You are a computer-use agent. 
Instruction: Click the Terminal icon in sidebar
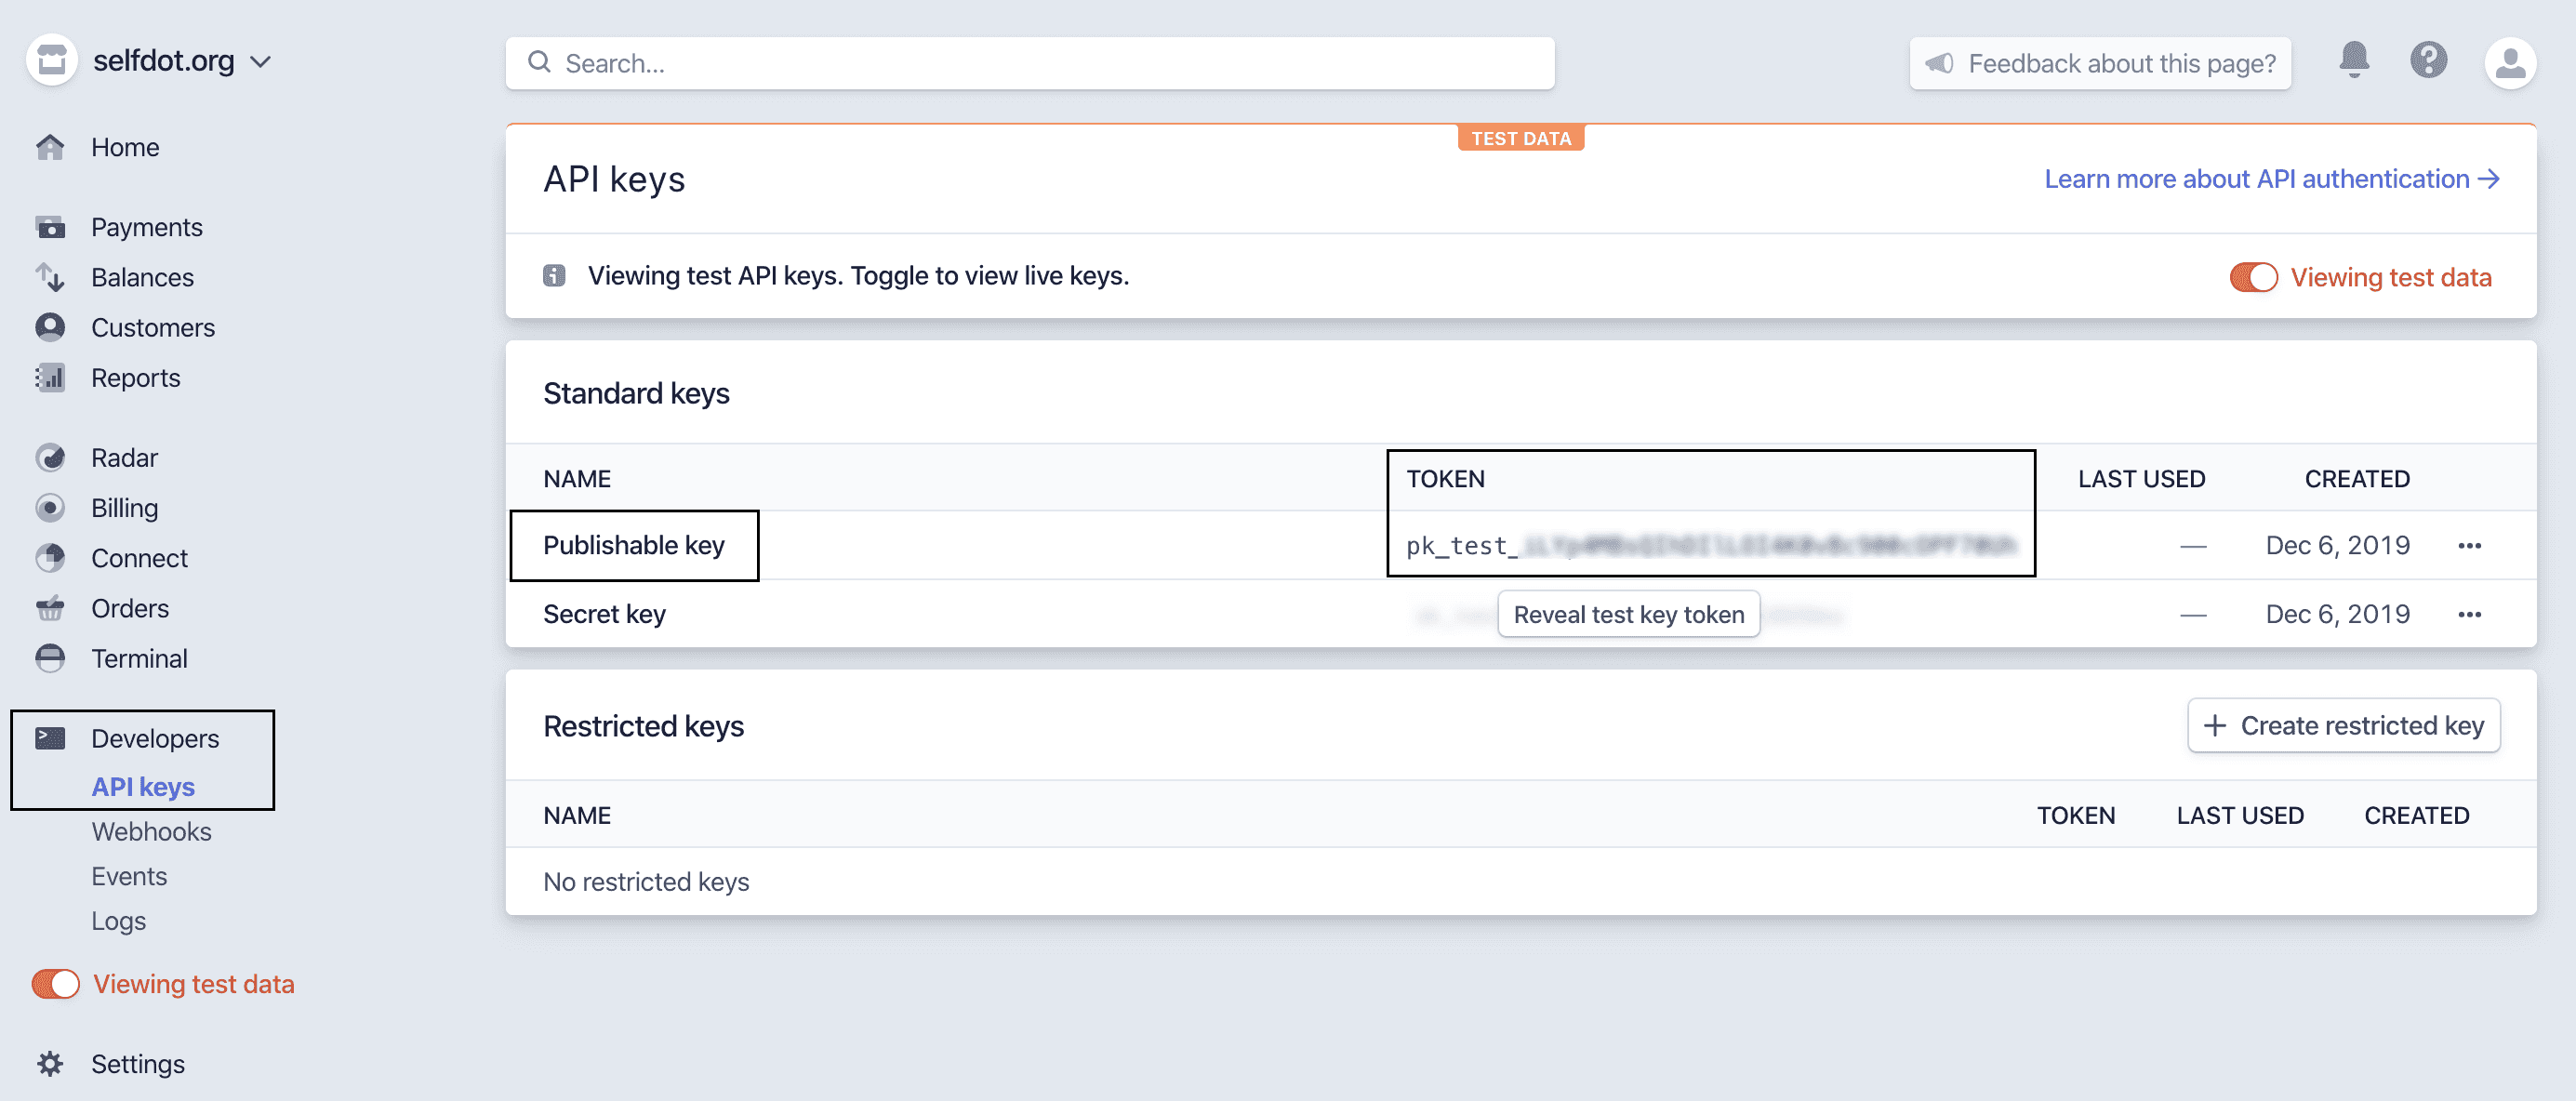point(50,658)
